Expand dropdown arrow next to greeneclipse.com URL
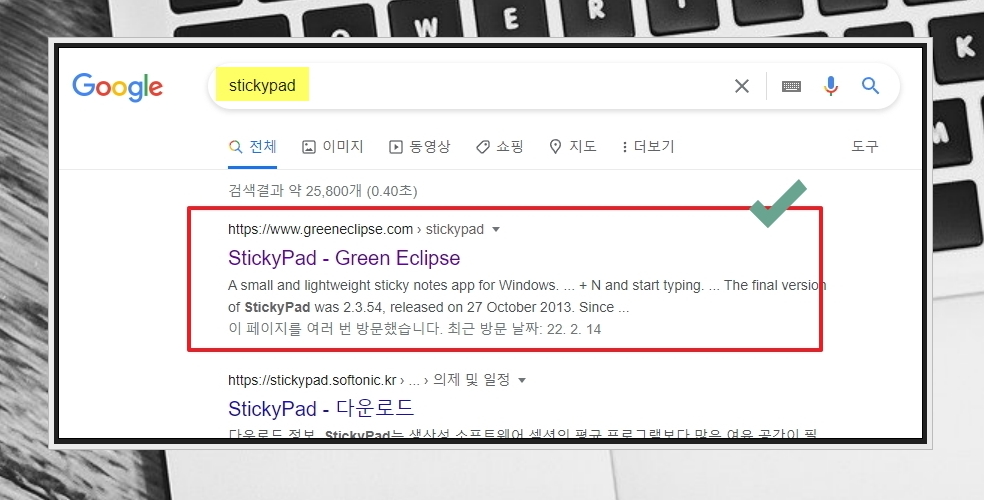The image size is (984, 500). click(x=496, y=230)
